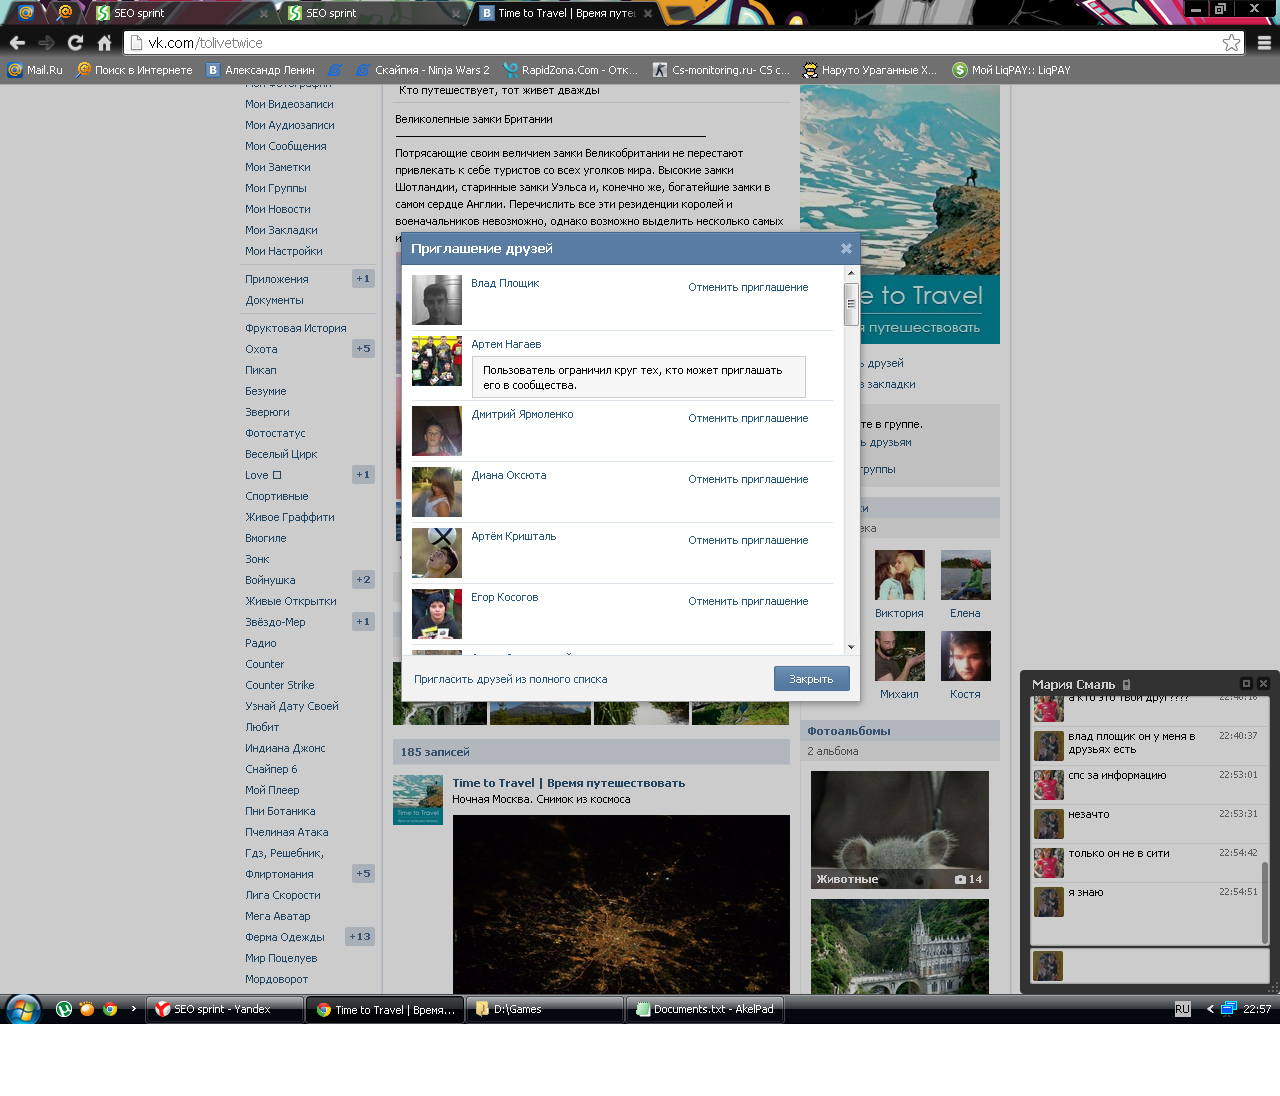Open Мои Сообщения in the sidebar

pyautogui.click(x=285, y=146)
